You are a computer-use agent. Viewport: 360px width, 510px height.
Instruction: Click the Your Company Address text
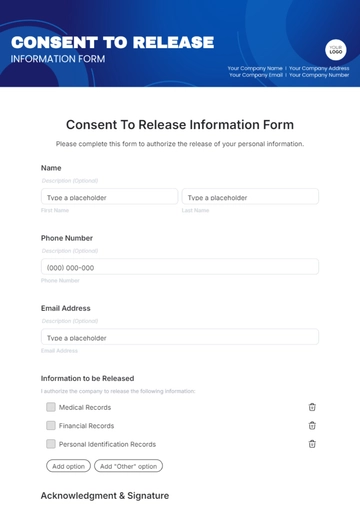coord(319,68)
